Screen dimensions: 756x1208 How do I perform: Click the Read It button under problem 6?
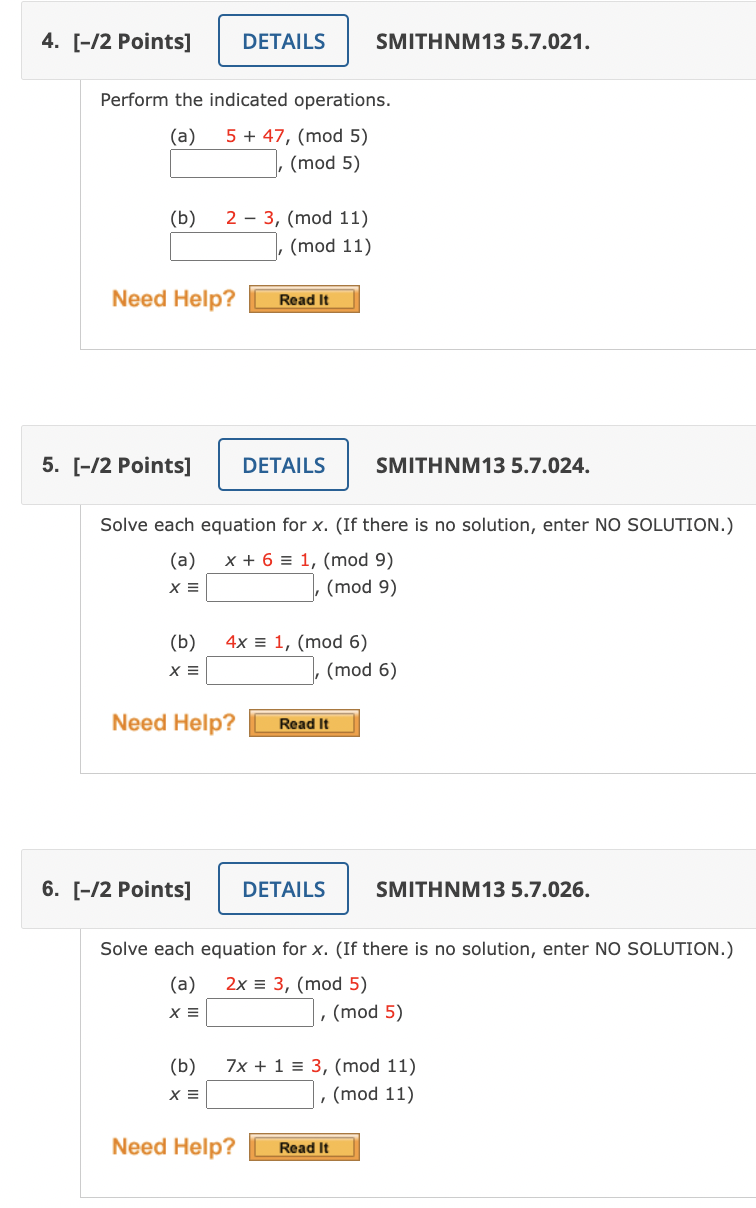[x=304, y=1146]
